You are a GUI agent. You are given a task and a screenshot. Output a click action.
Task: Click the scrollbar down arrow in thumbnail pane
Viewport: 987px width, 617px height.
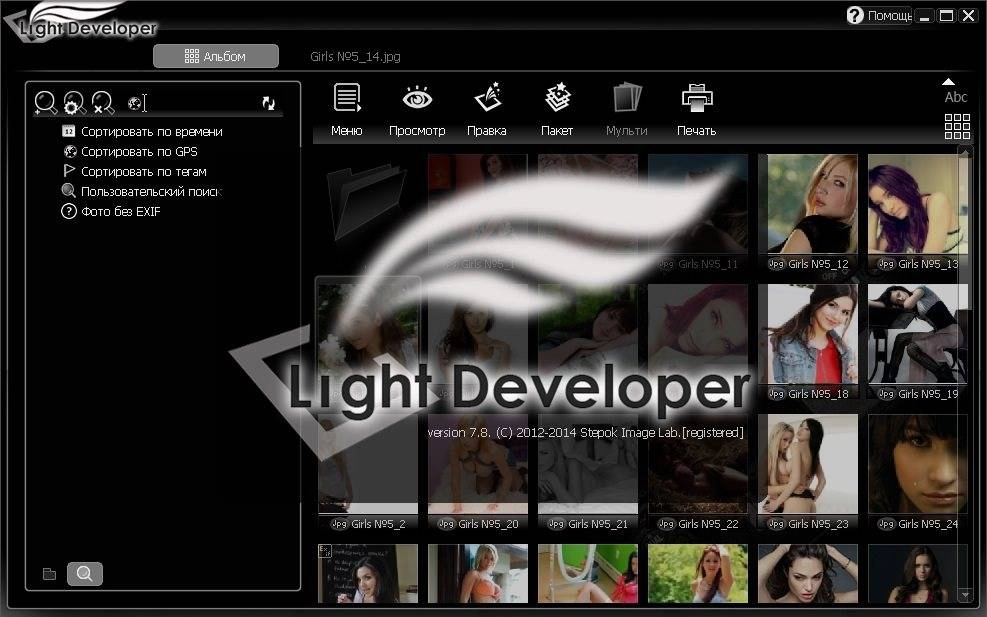coord(965,594)
